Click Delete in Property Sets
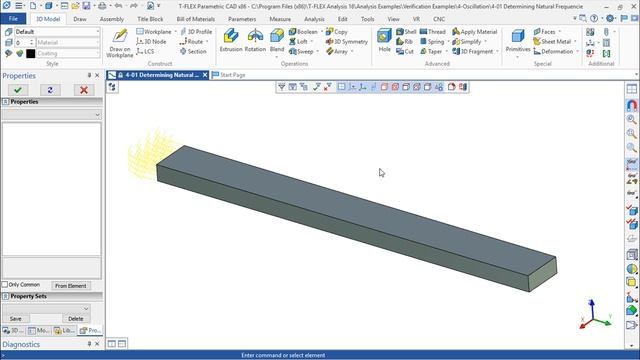 76,318
